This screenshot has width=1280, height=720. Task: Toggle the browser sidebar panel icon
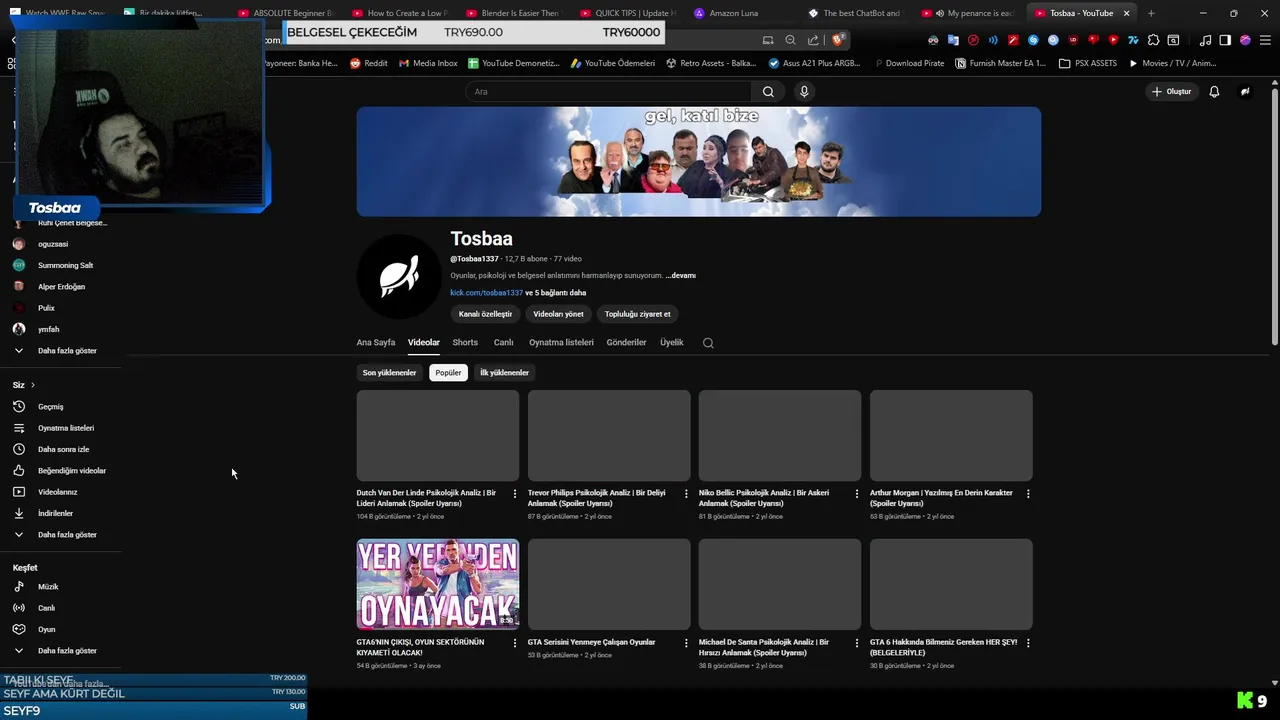(1225, 40)
